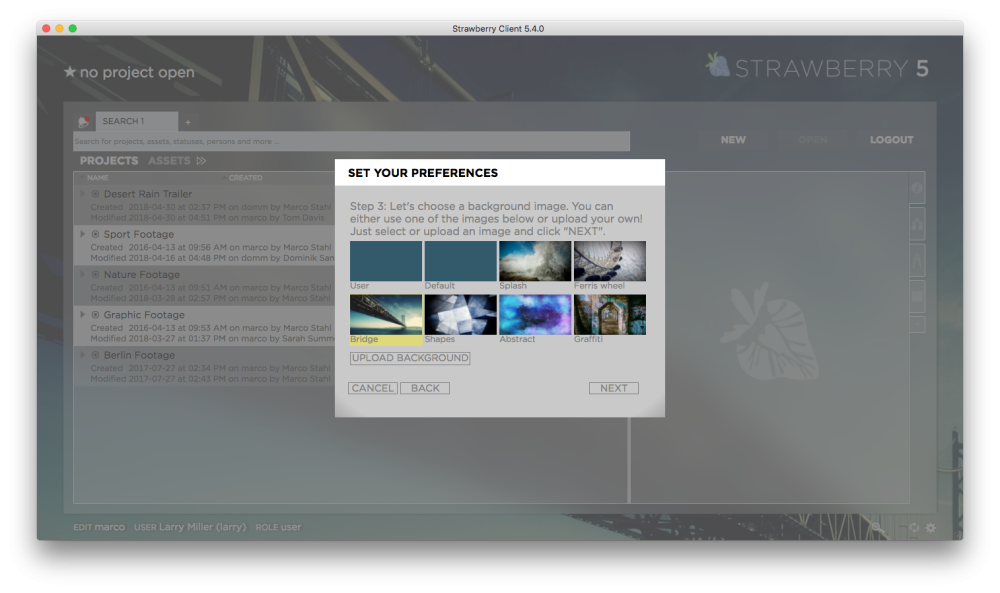This screenshot has height=593, width=1000.
Task: Click the NEXT button in preferences dialog
Action: pyautogui.click(x=613, y=388)
